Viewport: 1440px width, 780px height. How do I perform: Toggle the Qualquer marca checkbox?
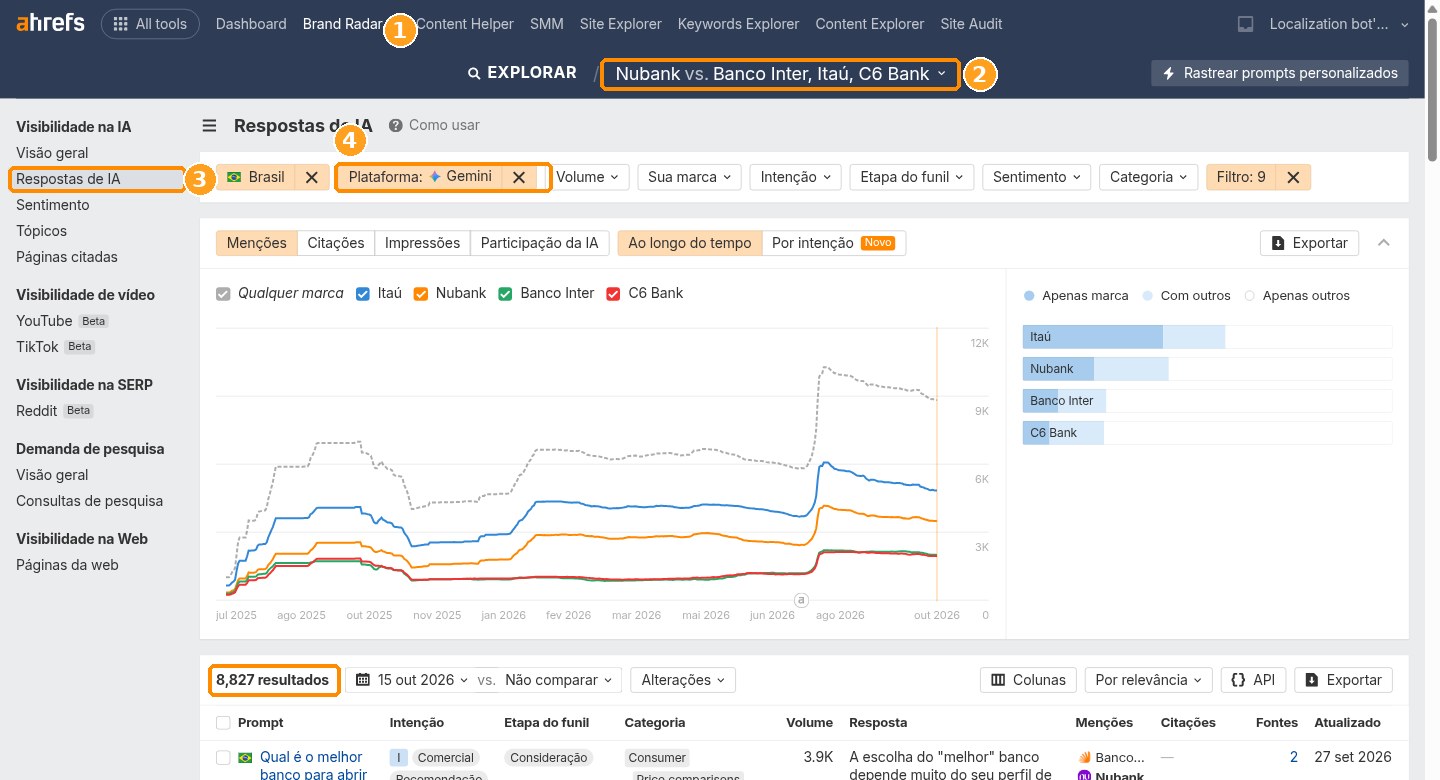tap(224, 294)
